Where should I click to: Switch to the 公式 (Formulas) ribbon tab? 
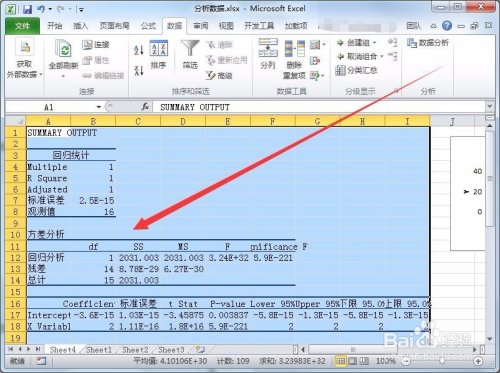point(148,26)
